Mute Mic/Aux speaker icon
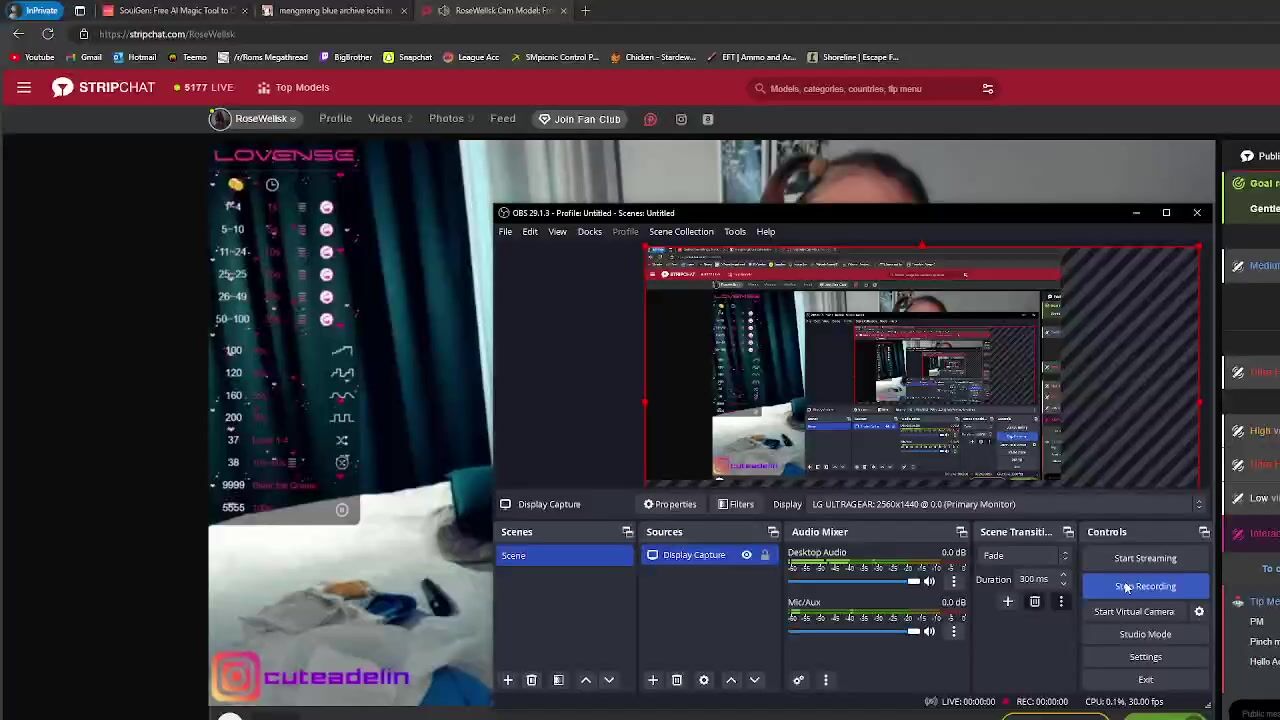 click(x=929, y=631)
